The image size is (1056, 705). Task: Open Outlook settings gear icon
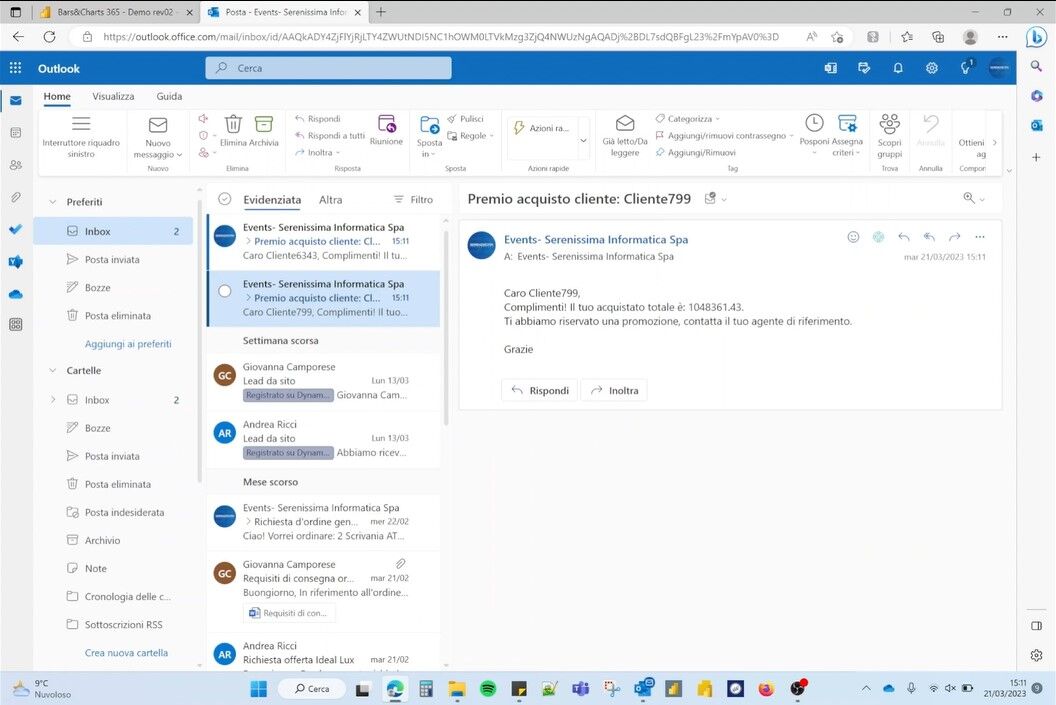pos(931,68)
